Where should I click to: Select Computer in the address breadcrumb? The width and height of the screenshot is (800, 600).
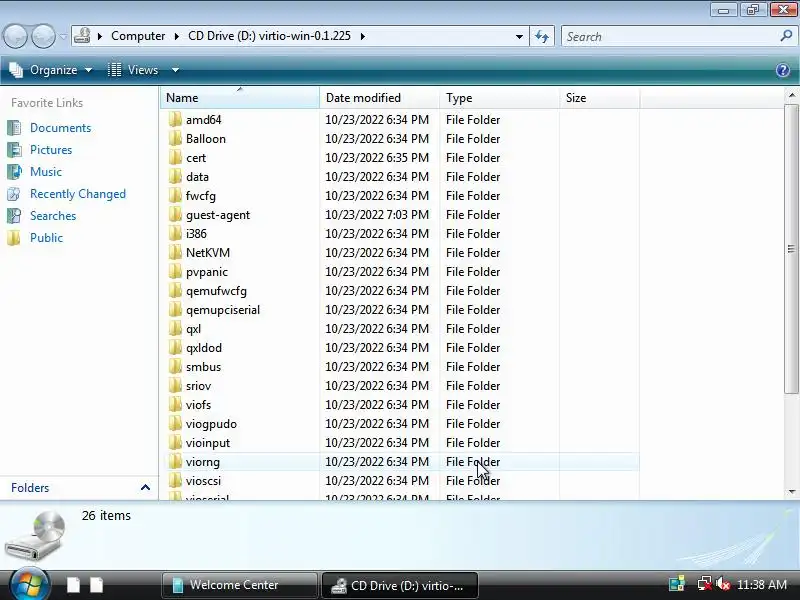point(138,36)
